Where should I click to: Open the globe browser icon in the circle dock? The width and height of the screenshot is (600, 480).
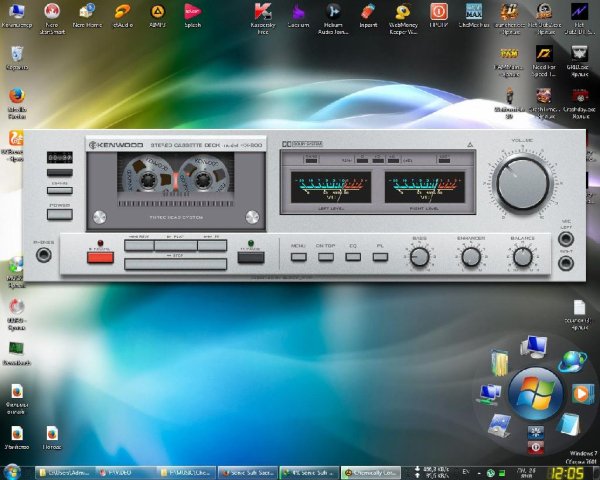572,361
